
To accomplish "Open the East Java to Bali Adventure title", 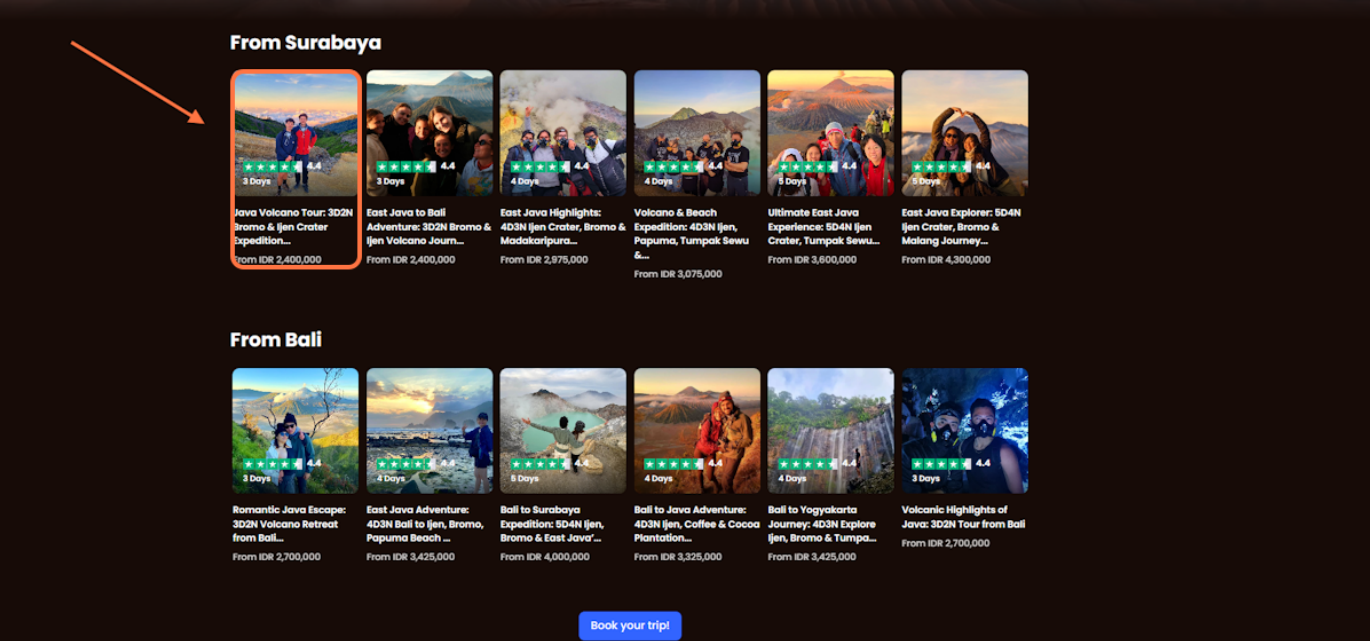I will coord(429,226).
